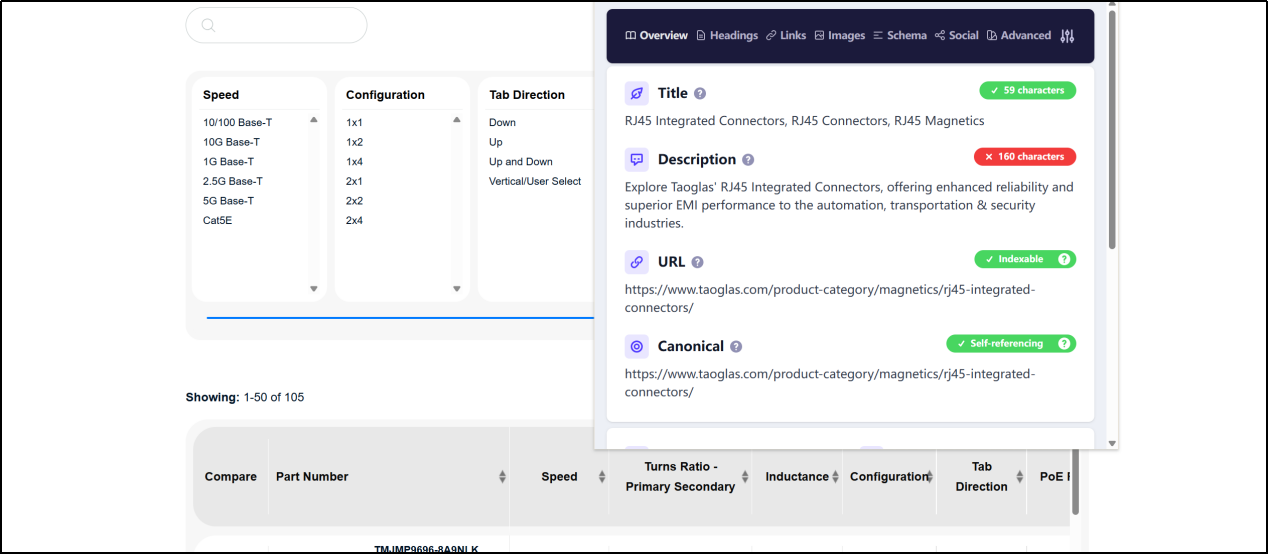Select Up tab direction filter
Screen dimensions: 1269x555
click(x=496, y=142)
